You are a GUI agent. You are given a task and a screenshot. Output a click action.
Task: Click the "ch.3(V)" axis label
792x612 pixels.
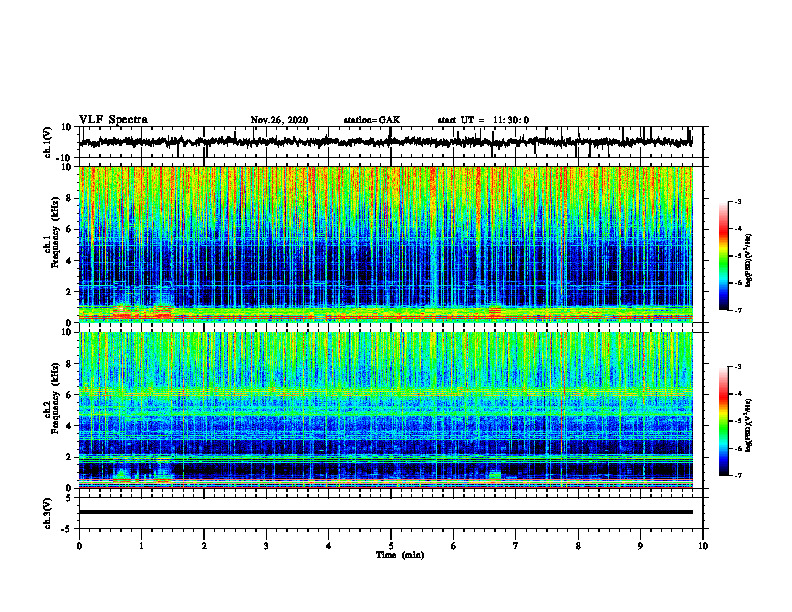click(48, 513)
